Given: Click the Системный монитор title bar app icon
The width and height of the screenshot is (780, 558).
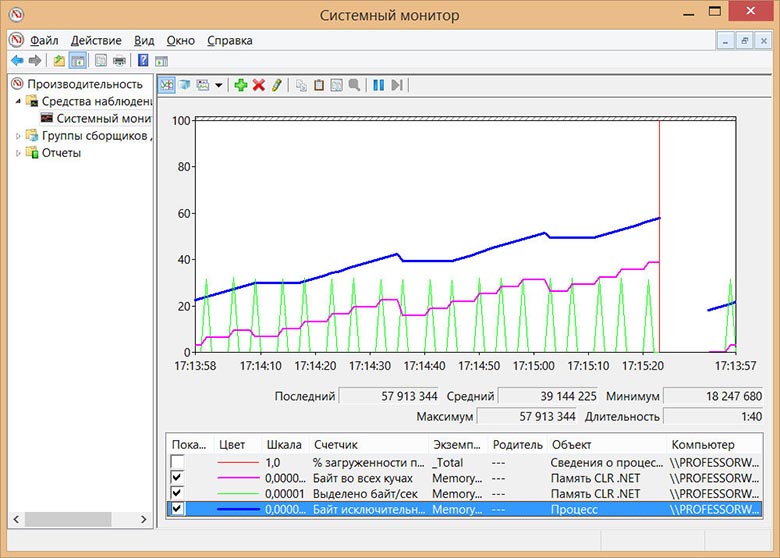Looking at the screenshot, I should [16, 14].
